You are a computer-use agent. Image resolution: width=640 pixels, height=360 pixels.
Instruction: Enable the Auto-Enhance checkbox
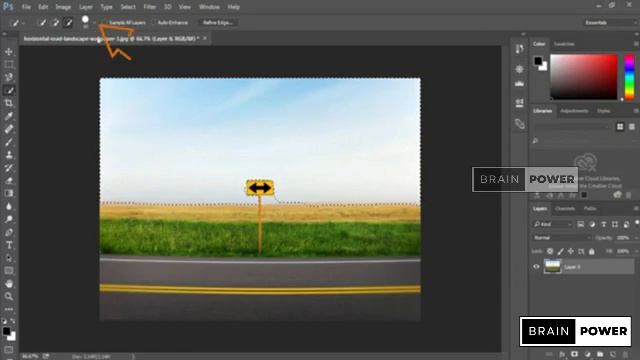(154, 23)
